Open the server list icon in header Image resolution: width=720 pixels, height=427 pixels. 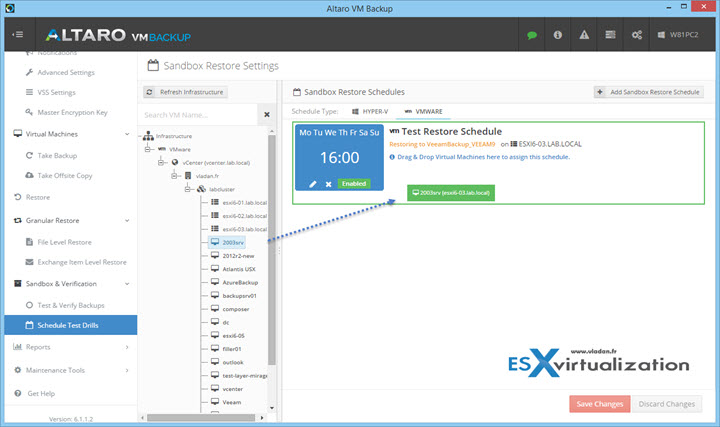610,35
